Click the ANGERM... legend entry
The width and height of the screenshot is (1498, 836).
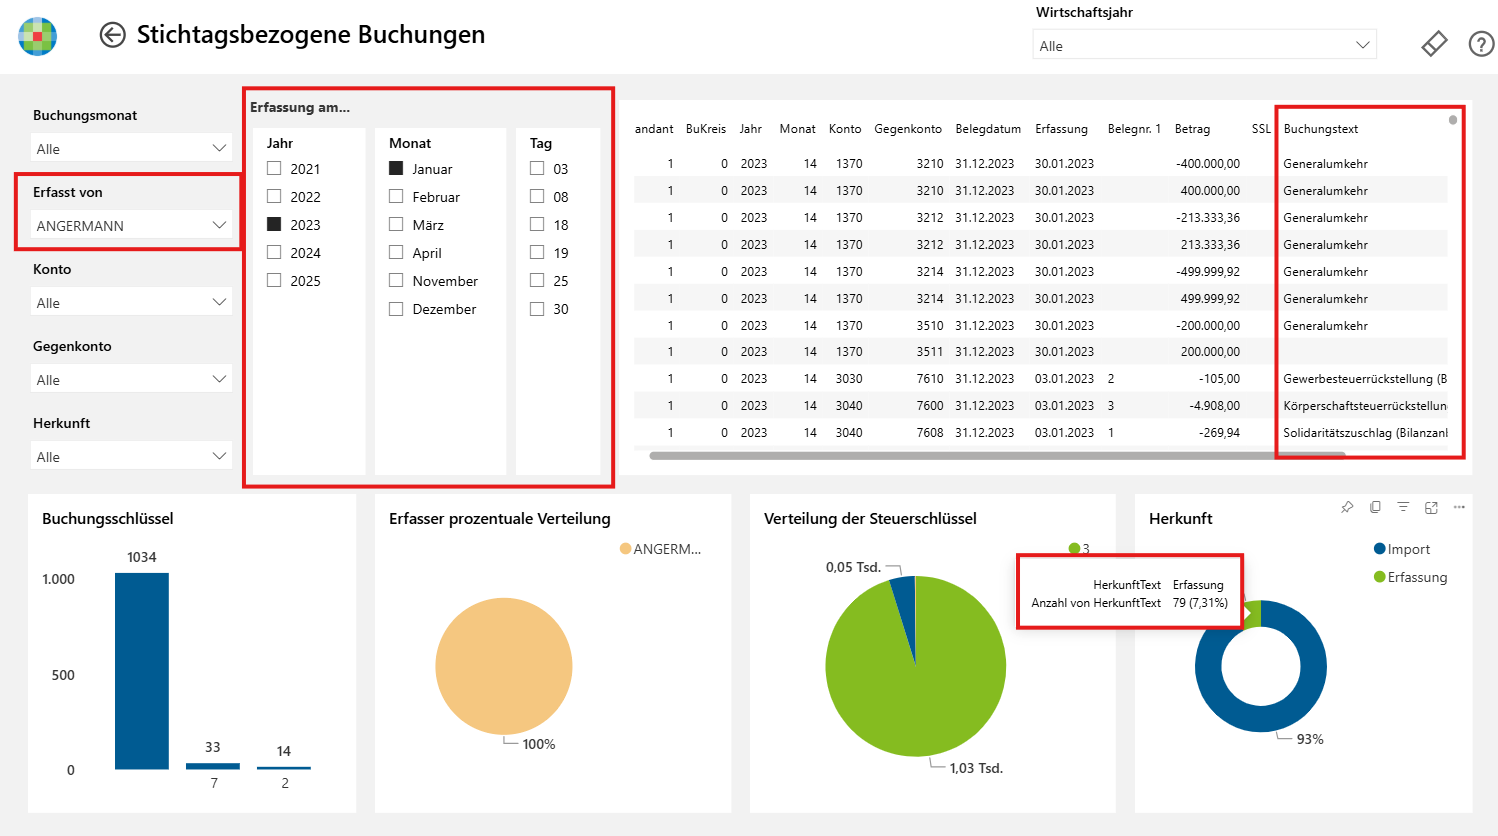pyautogui.click(x=660, y=549)
